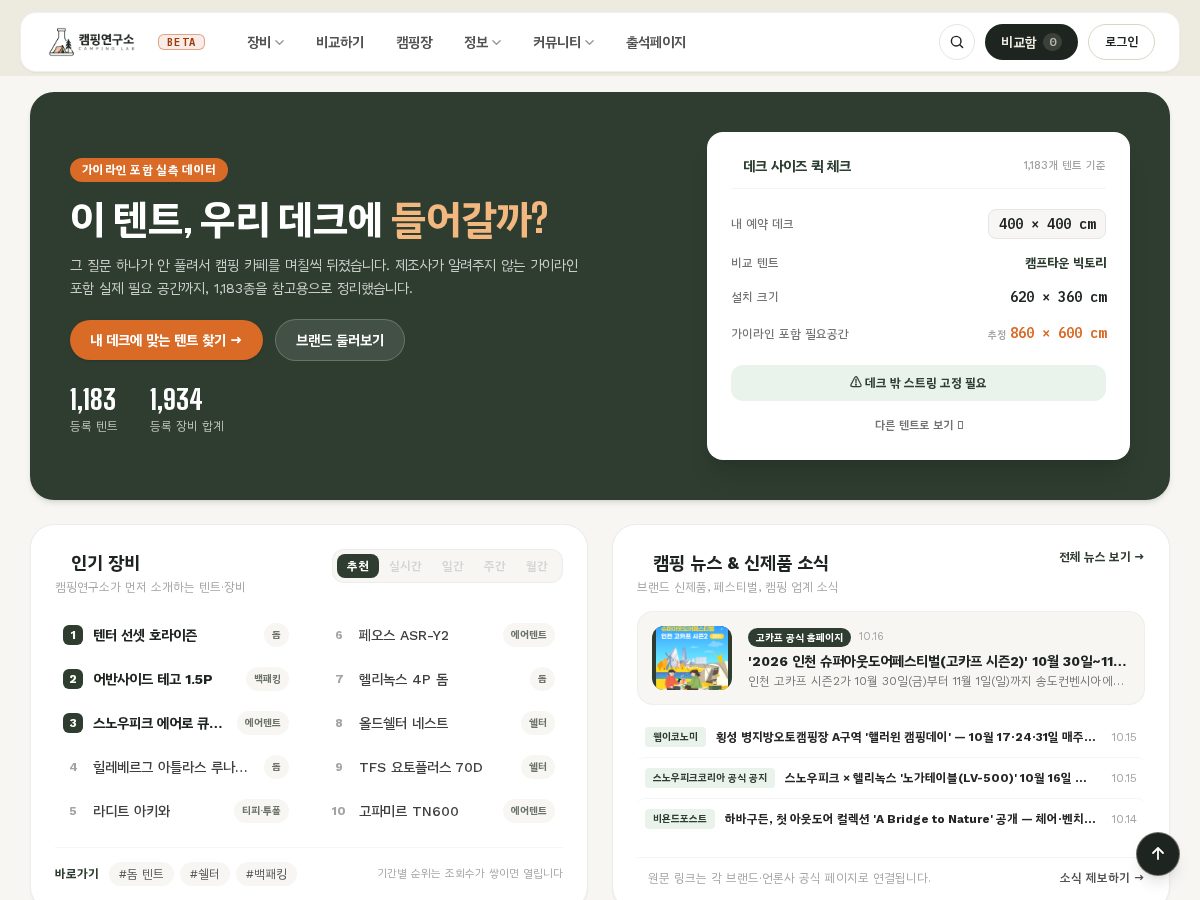Click 소식 제보하기 link
The image size is (1200, 900).
[1102, 878]
